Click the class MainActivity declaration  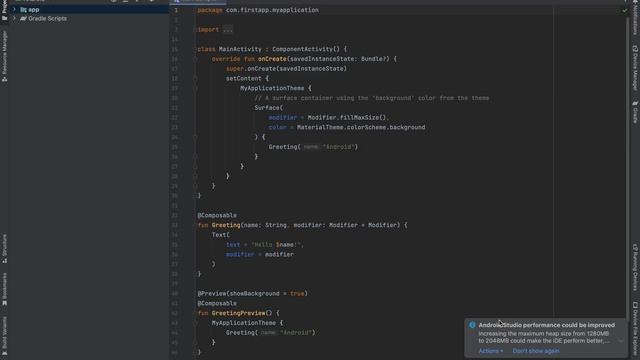(272, 49)
